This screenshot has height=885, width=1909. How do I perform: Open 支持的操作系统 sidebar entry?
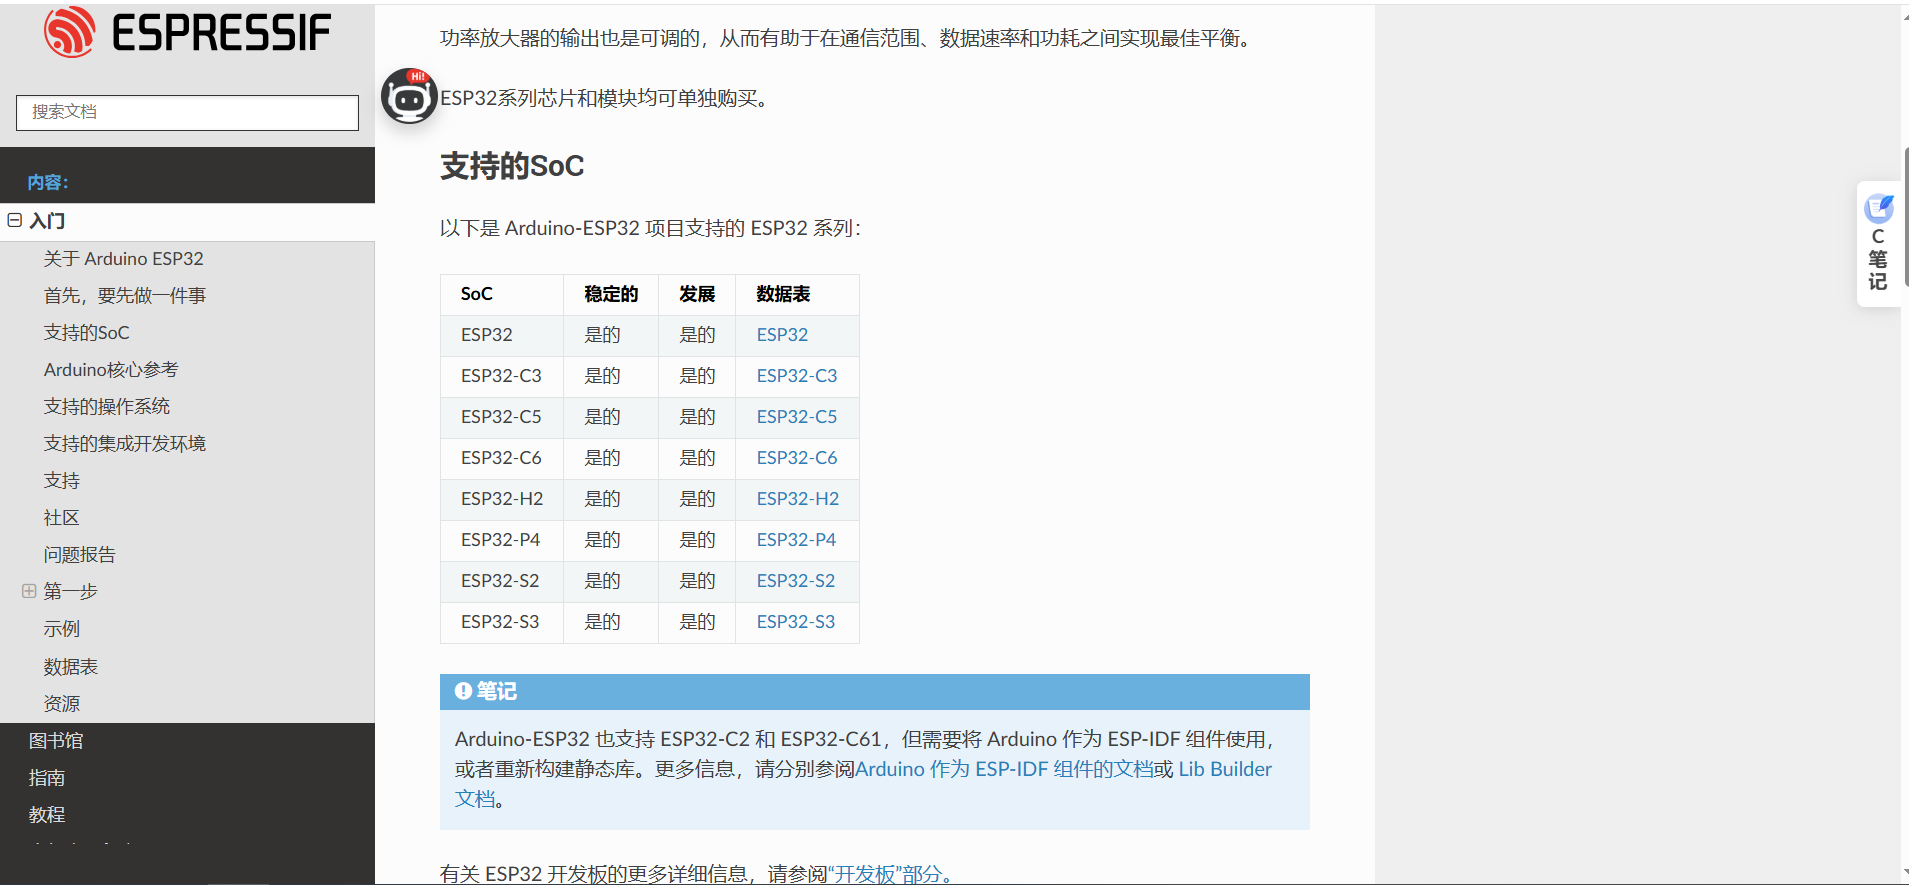[x=107, y=407]
